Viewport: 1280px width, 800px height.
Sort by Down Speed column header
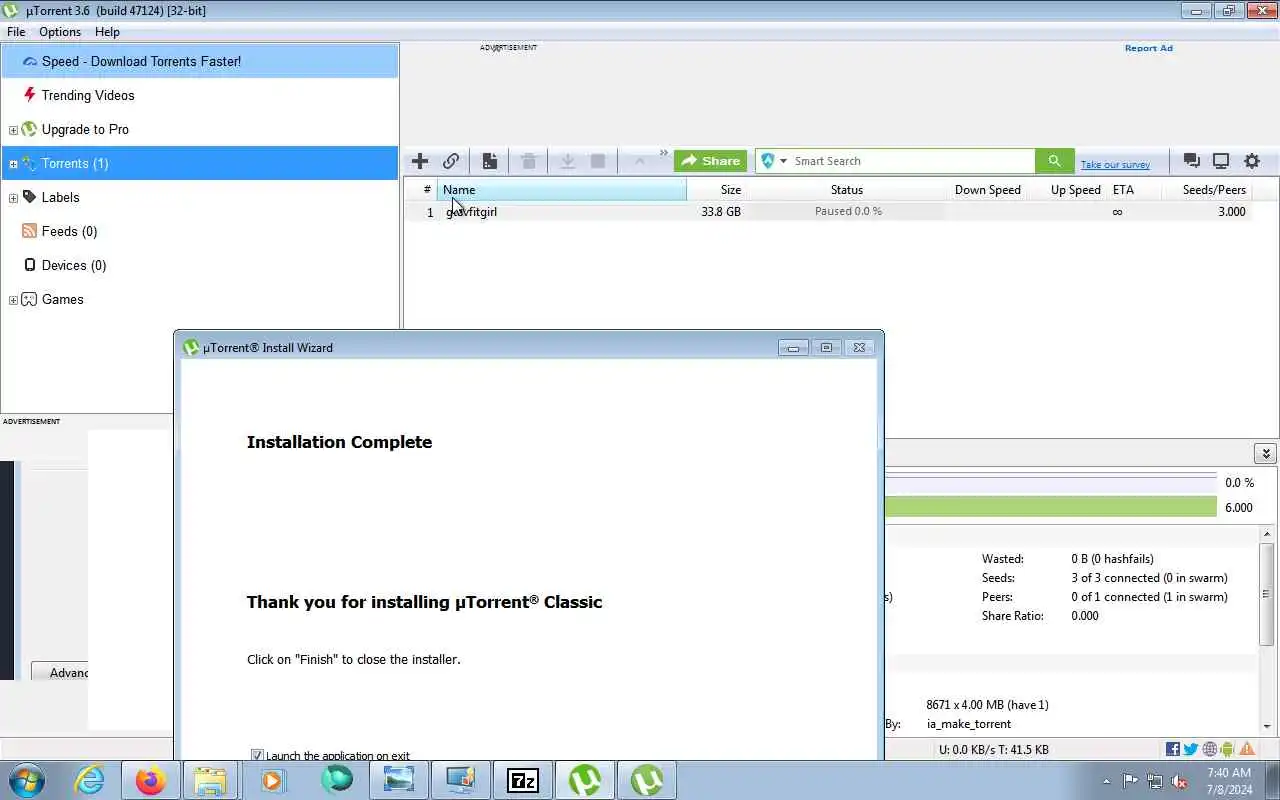[987, 190]
